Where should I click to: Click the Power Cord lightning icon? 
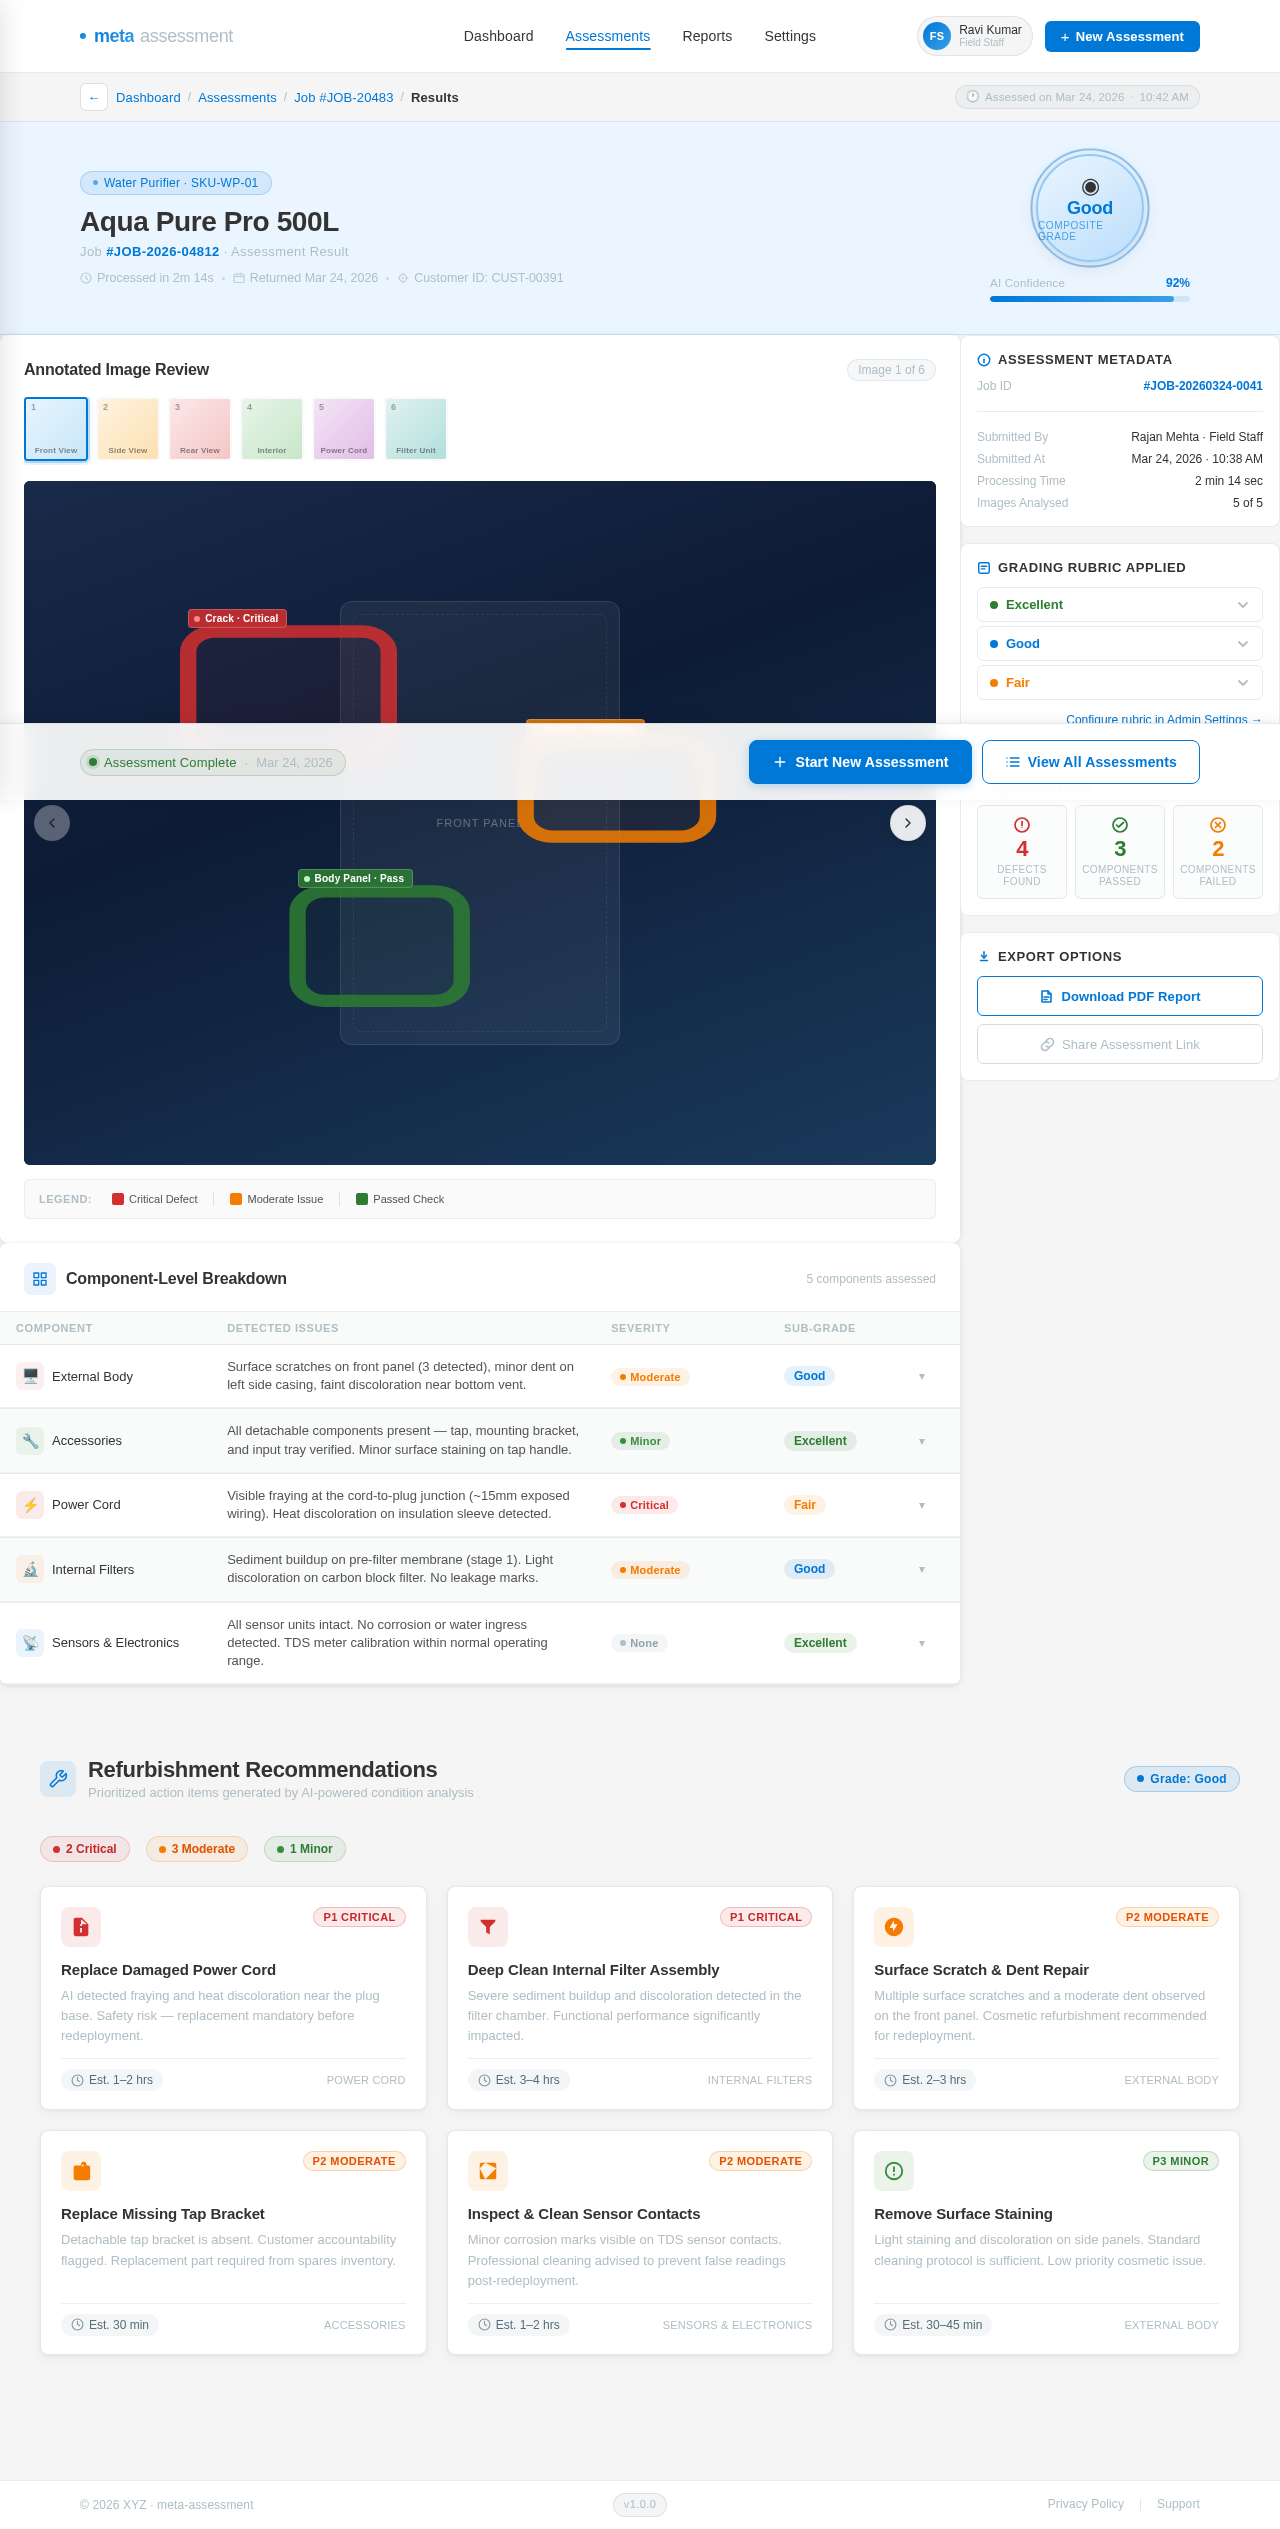(30, 1505)
